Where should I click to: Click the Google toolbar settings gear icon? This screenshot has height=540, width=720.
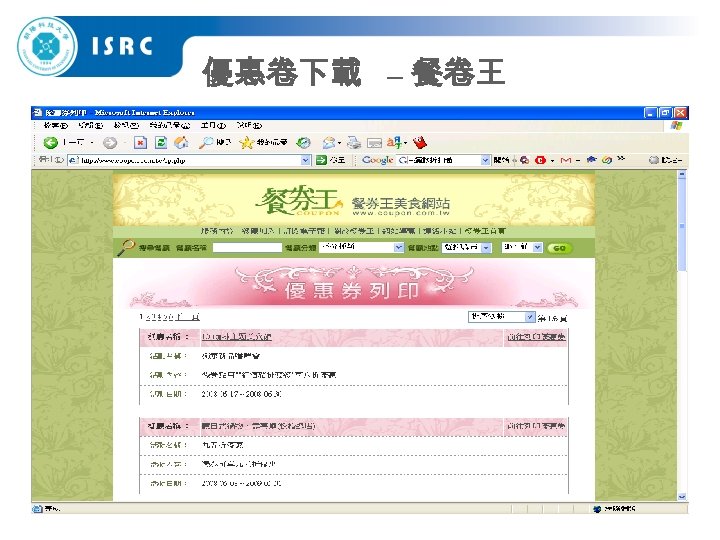click(x=653, y=160)
